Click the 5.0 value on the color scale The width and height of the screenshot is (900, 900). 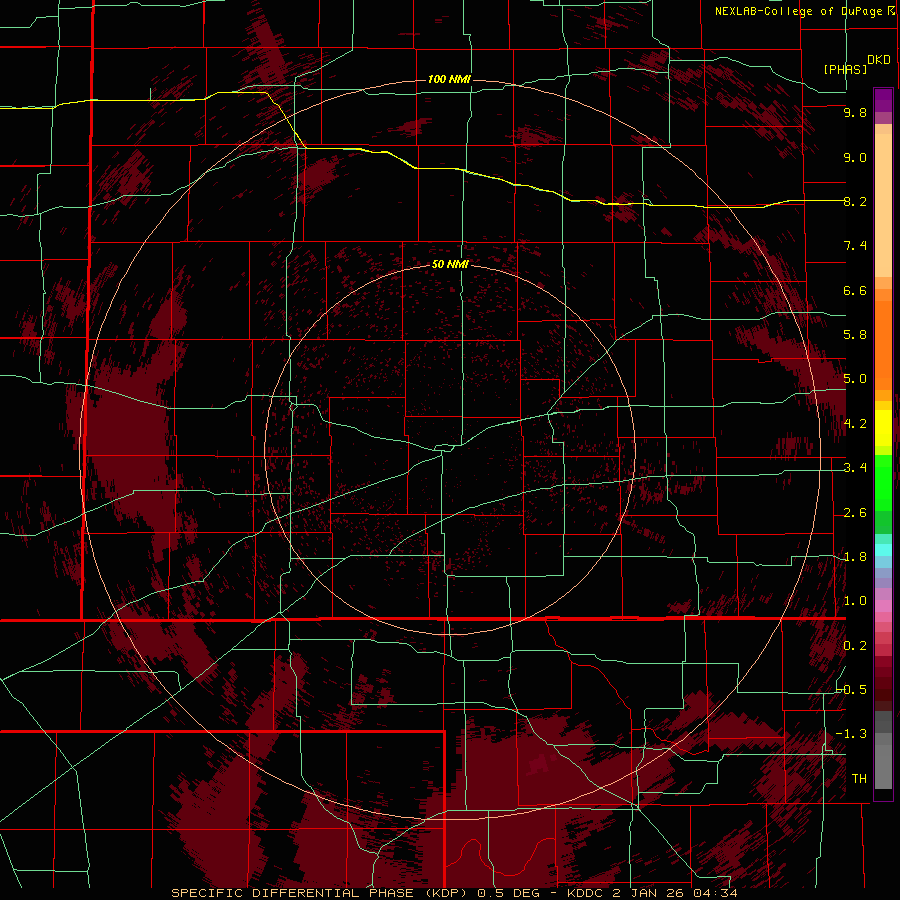tap(855, 379)
